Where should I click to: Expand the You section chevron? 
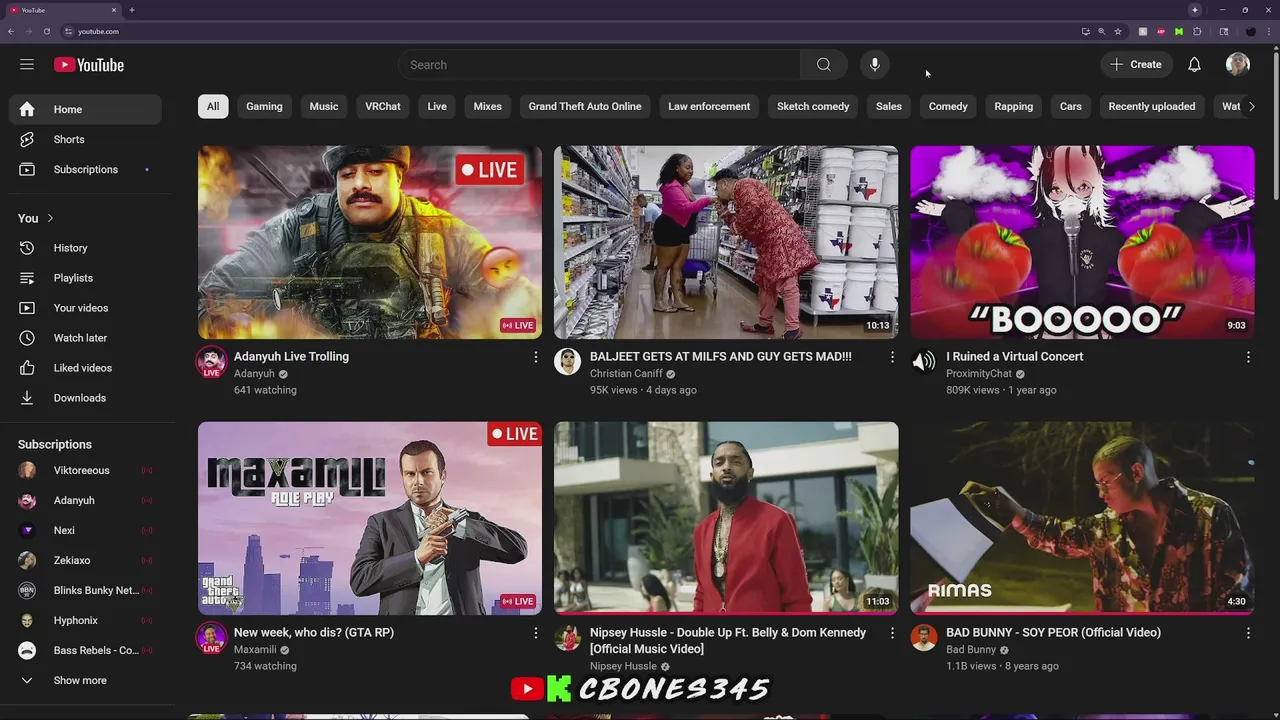(50, 218)
